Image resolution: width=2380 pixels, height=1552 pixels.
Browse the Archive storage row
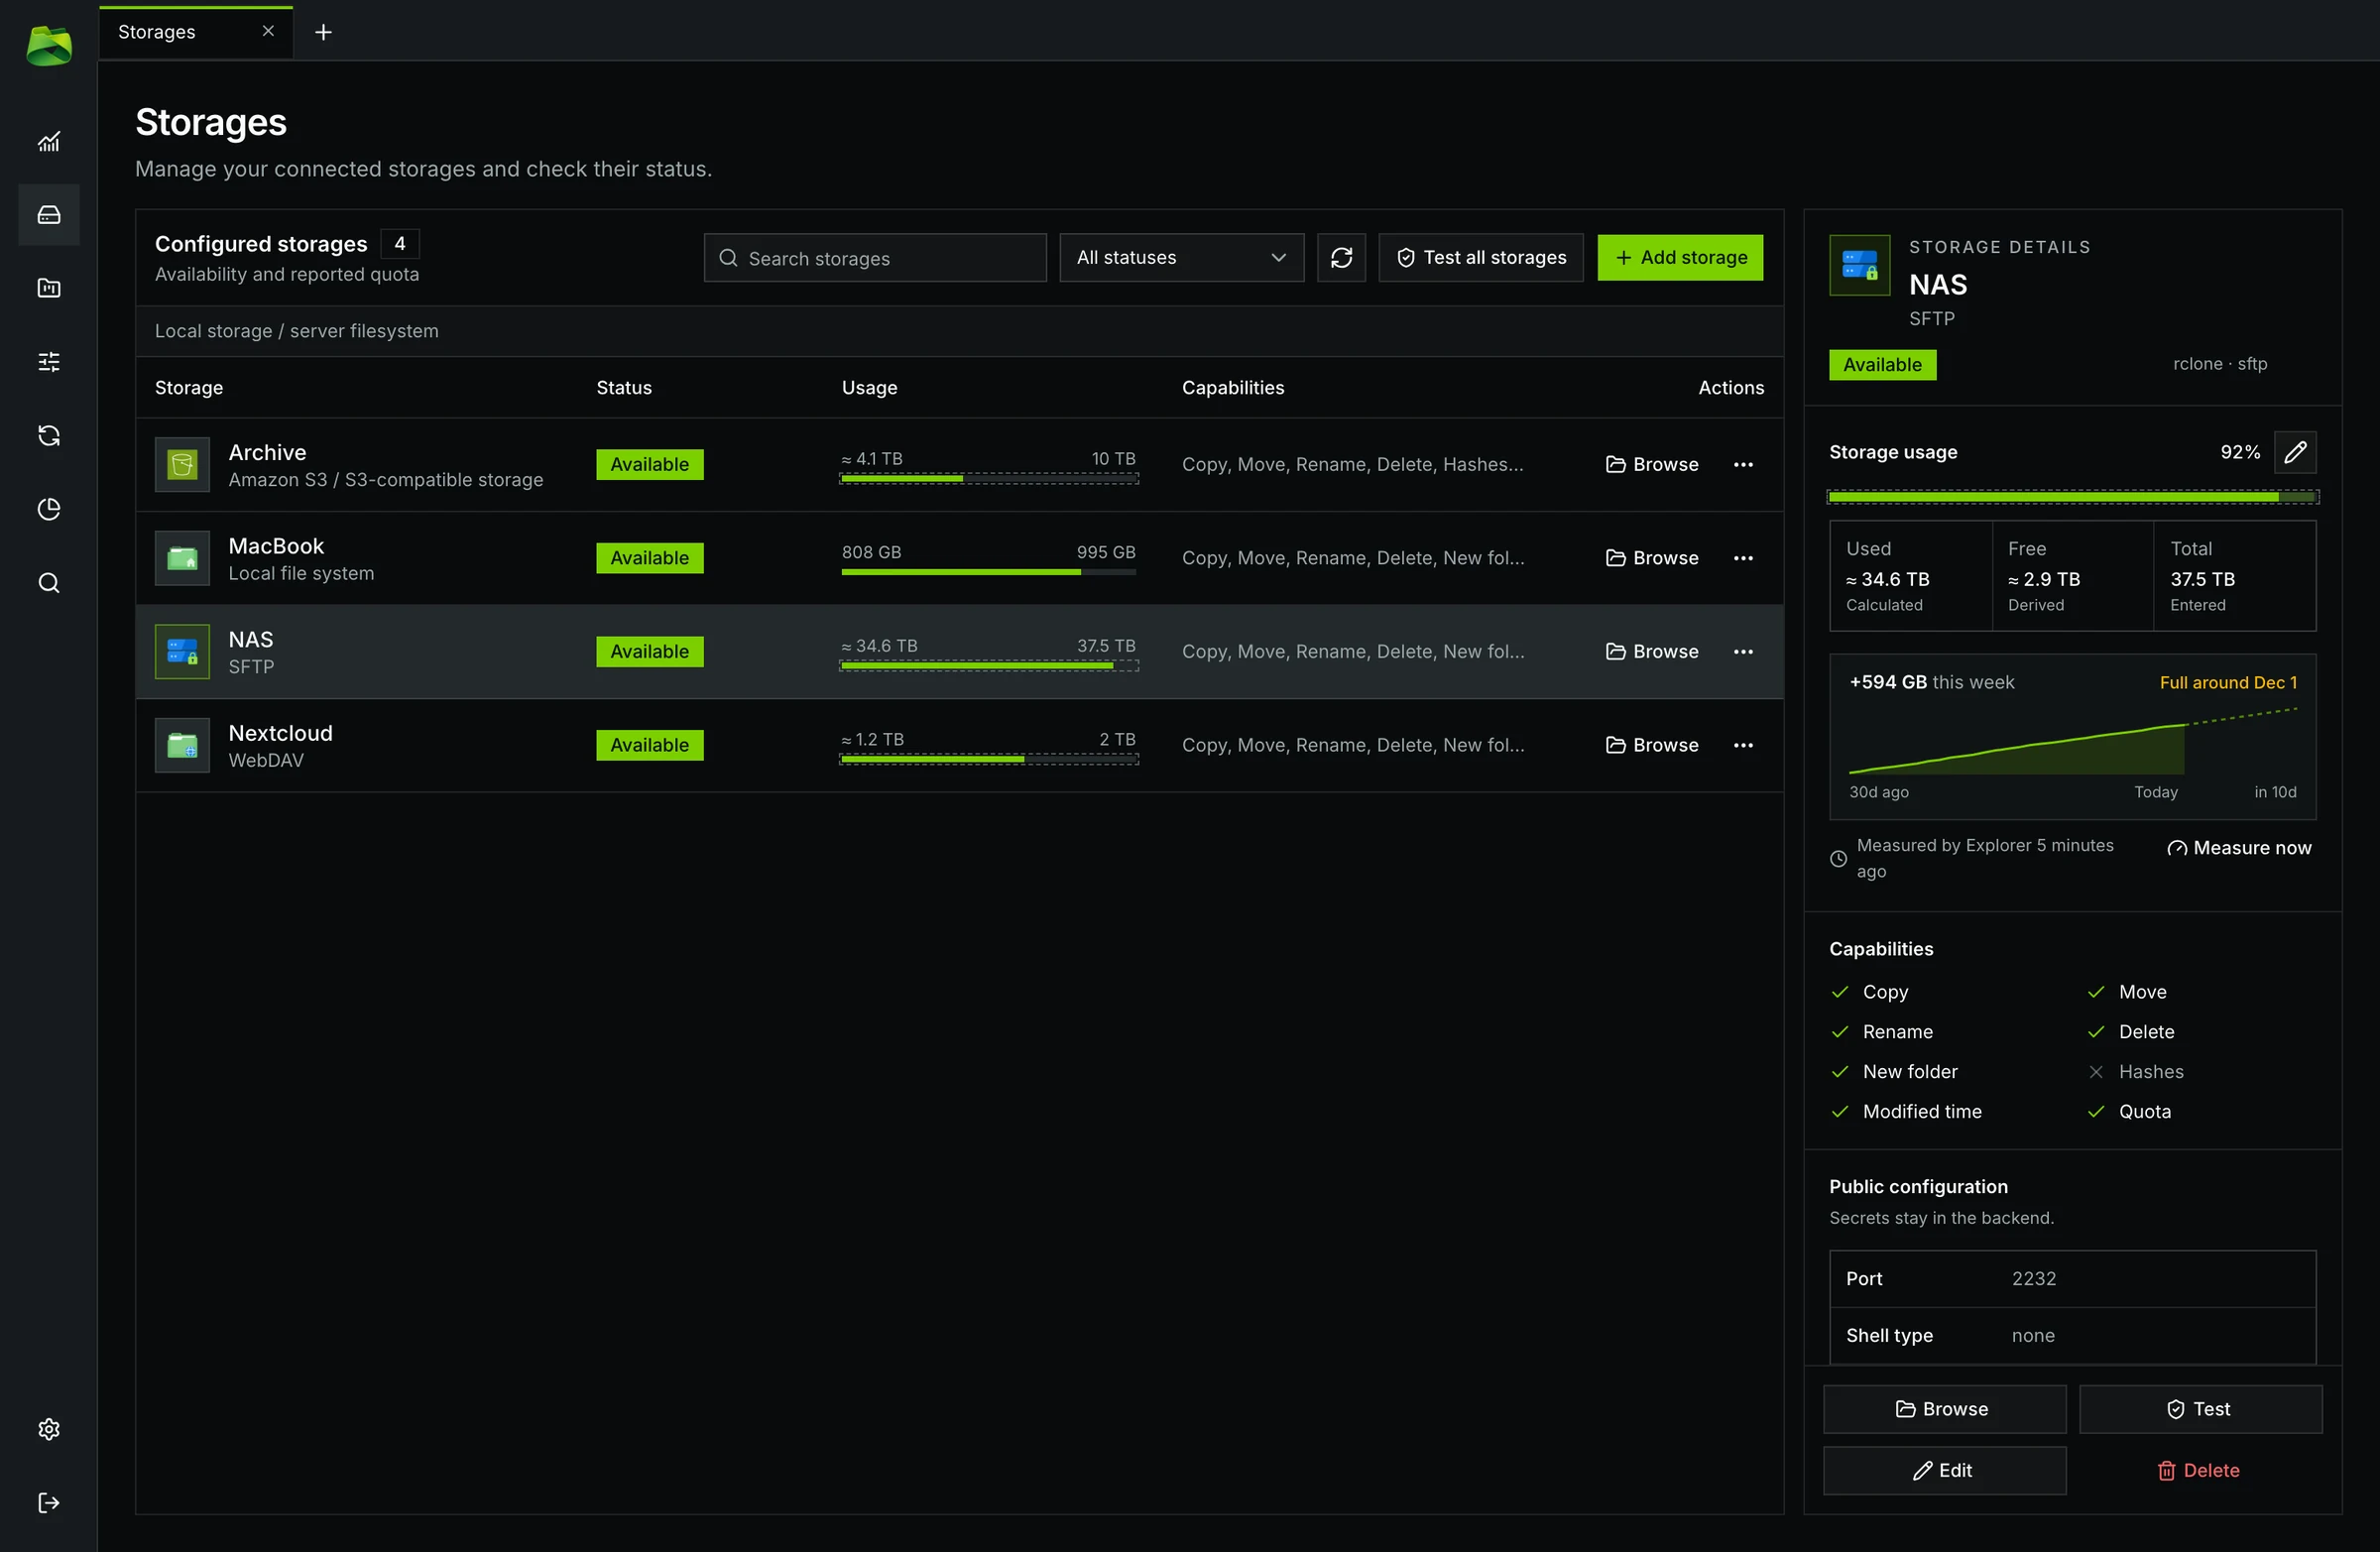coord(1652,465)
